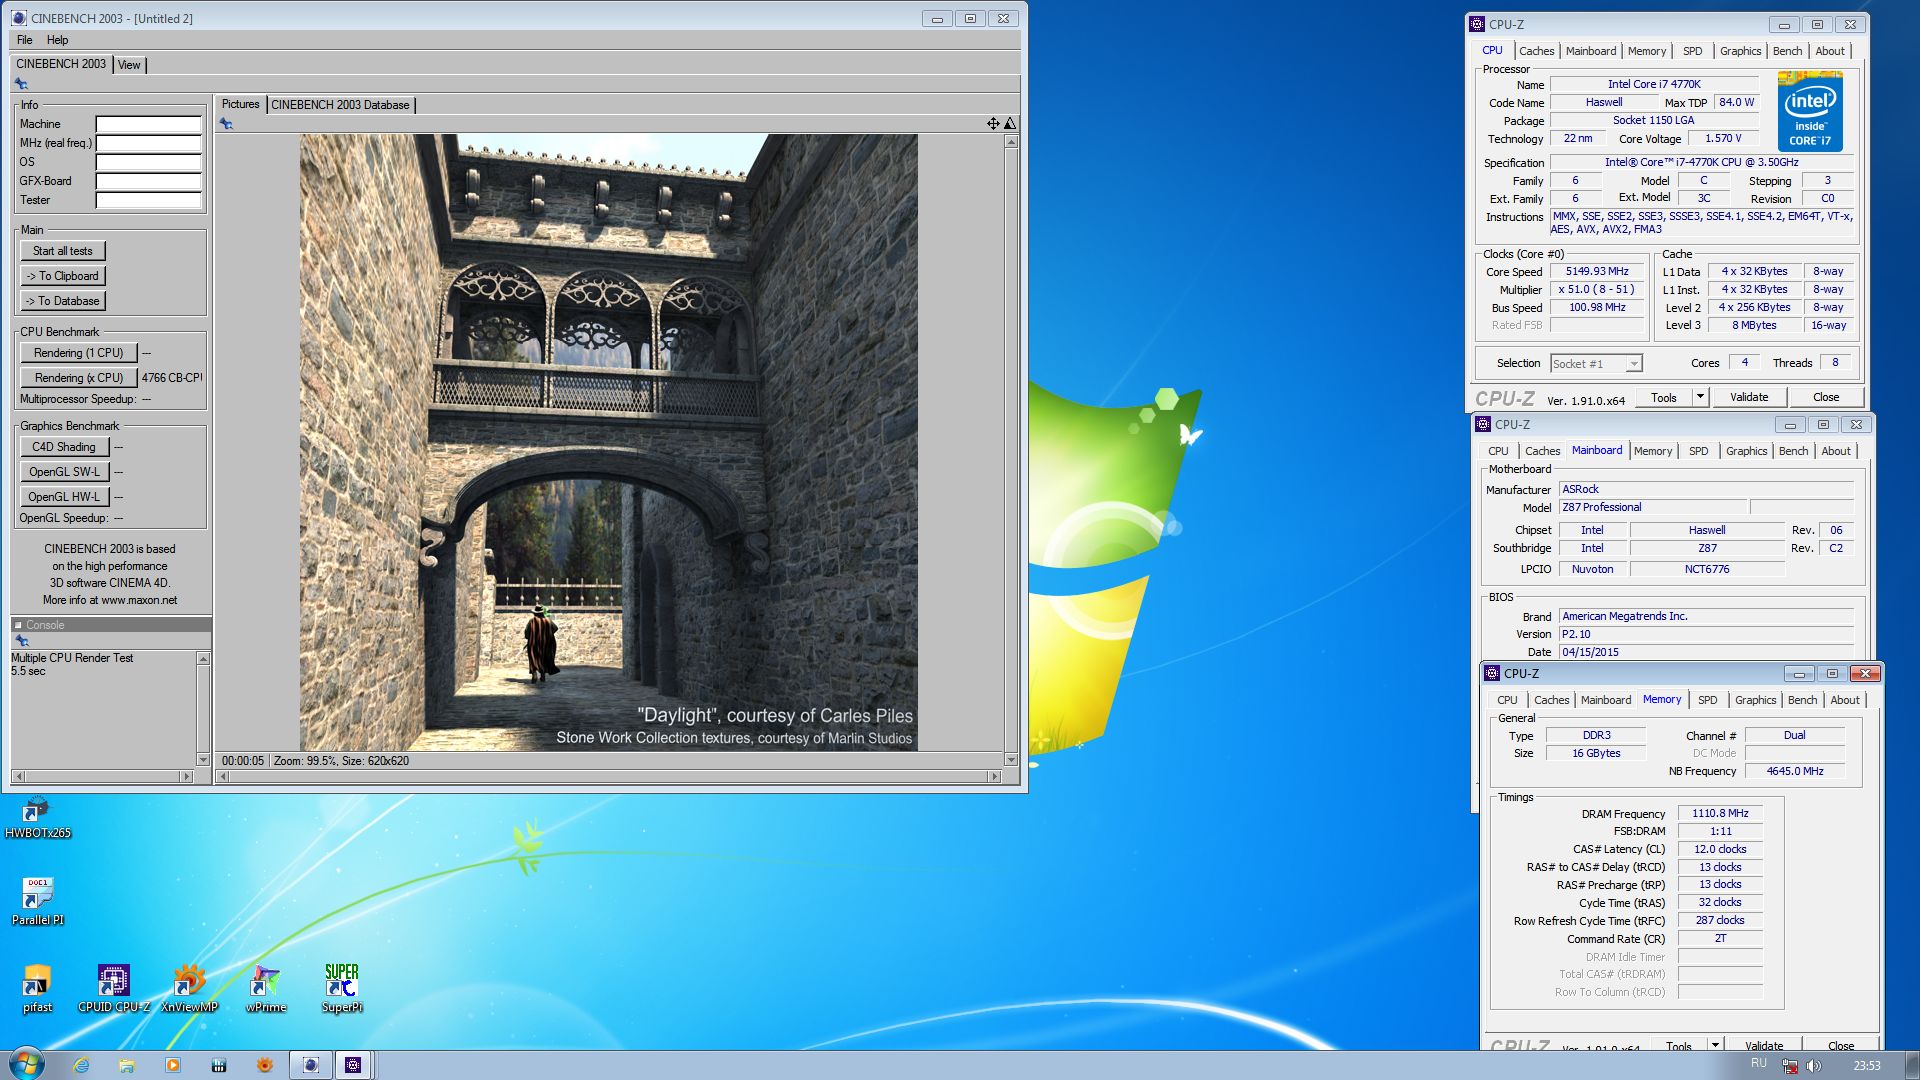Launch the SuperPi desktop shortcut
Image resolution: width=1920 pixels, height=1080 pixels.
tap(342, 989)
